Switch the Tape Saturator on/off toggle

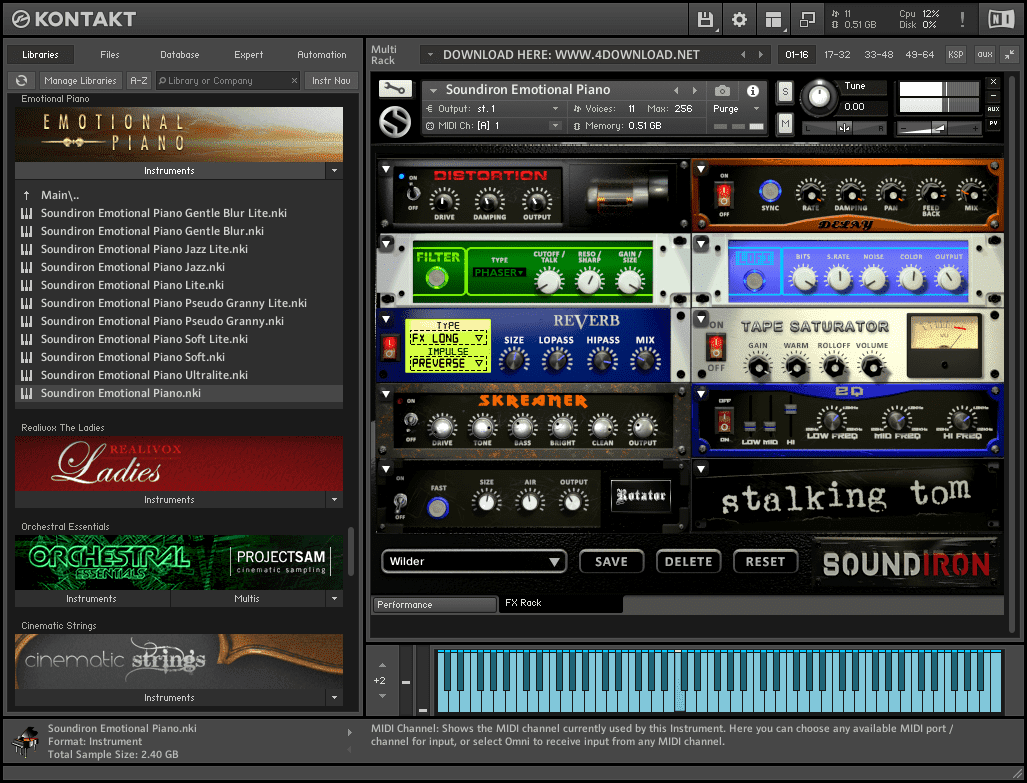point(715,345)
